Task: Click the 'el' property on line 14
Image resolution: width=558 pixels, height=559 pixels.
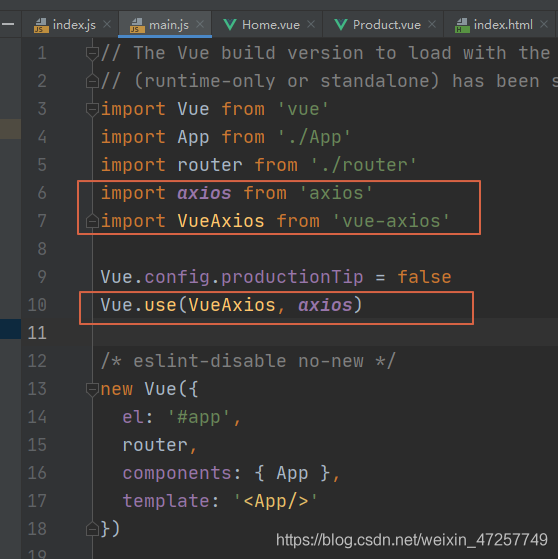Action: pos(133,417)
